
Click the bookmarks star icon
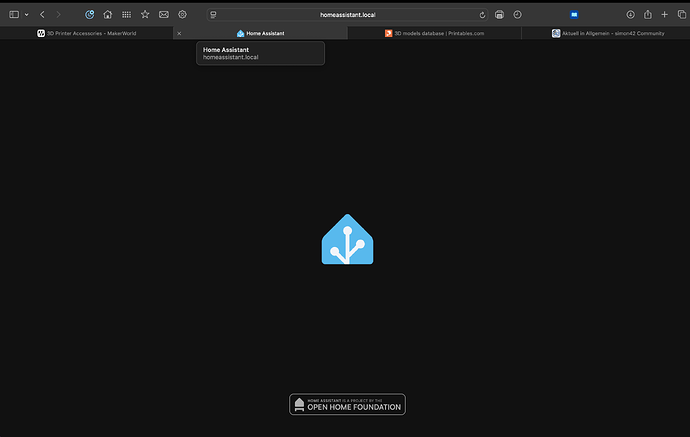[x=145, y=15]
